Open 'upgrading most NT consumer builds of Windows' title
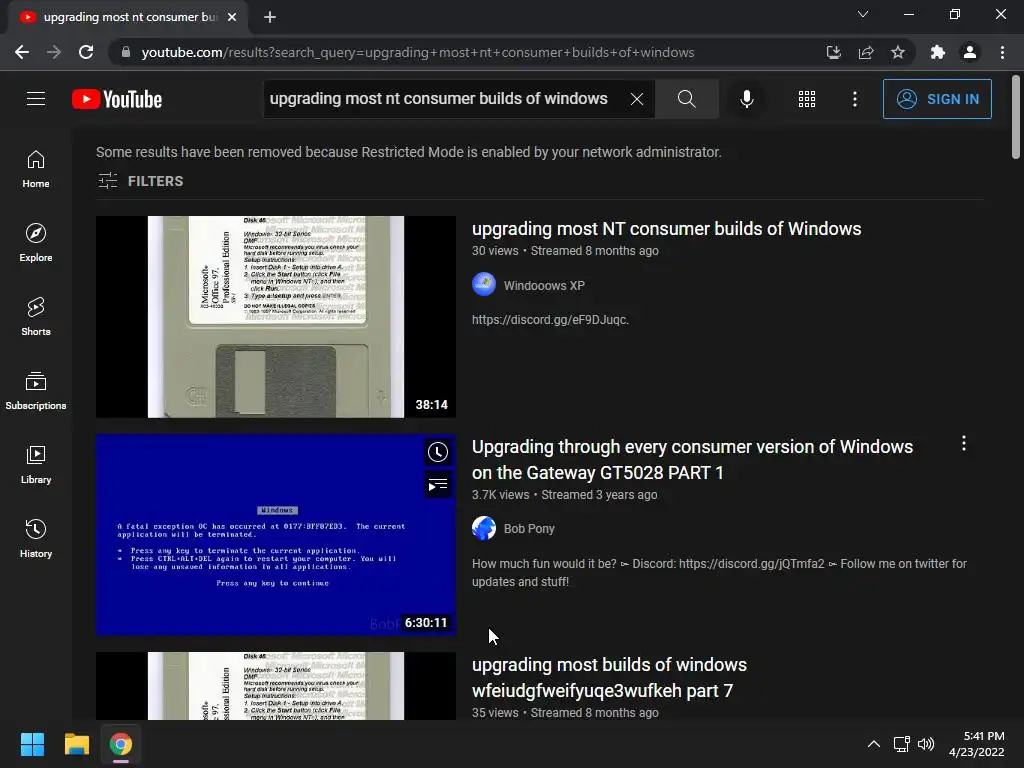The width and height of the screenshot is (1024, 768). (x=666, y=229)
